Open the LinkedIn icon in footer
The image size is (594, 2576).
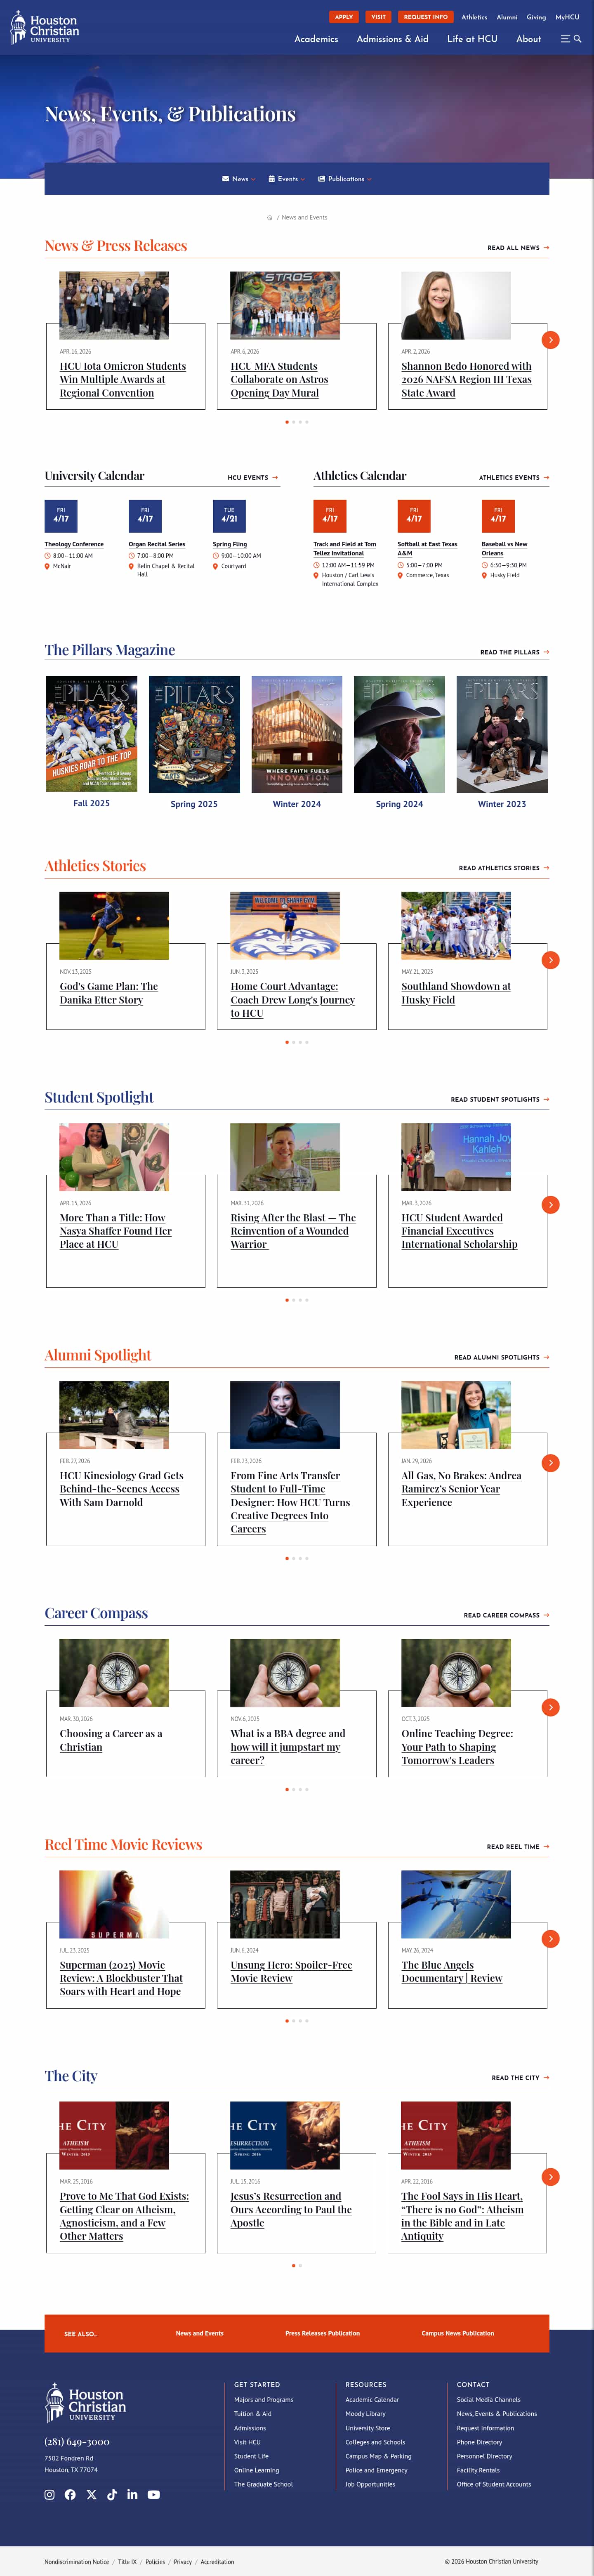tap(132, 2495)
